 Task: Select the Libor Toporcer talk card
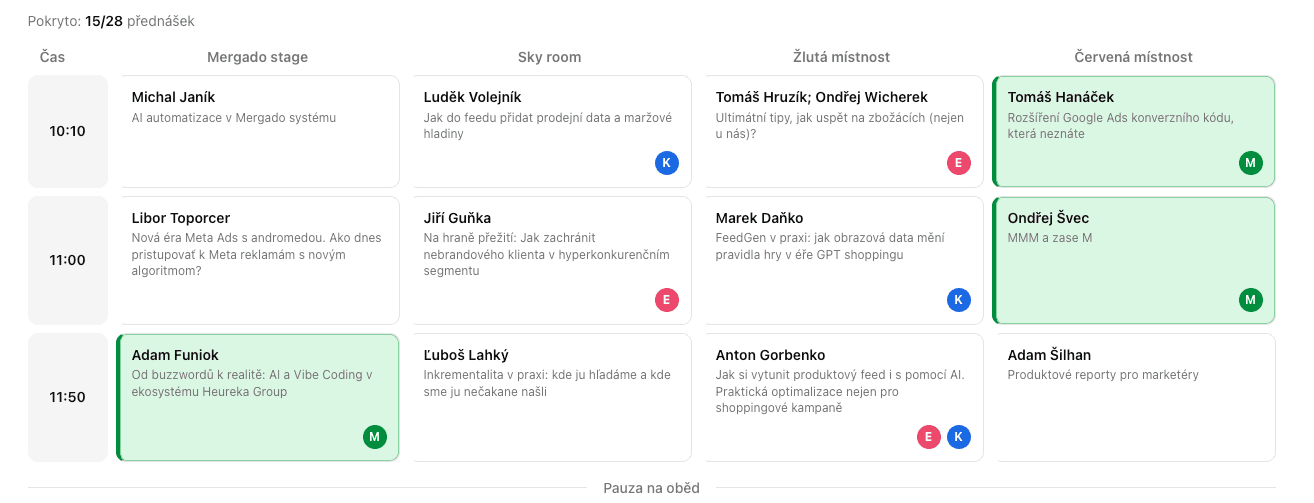point(259,260)
